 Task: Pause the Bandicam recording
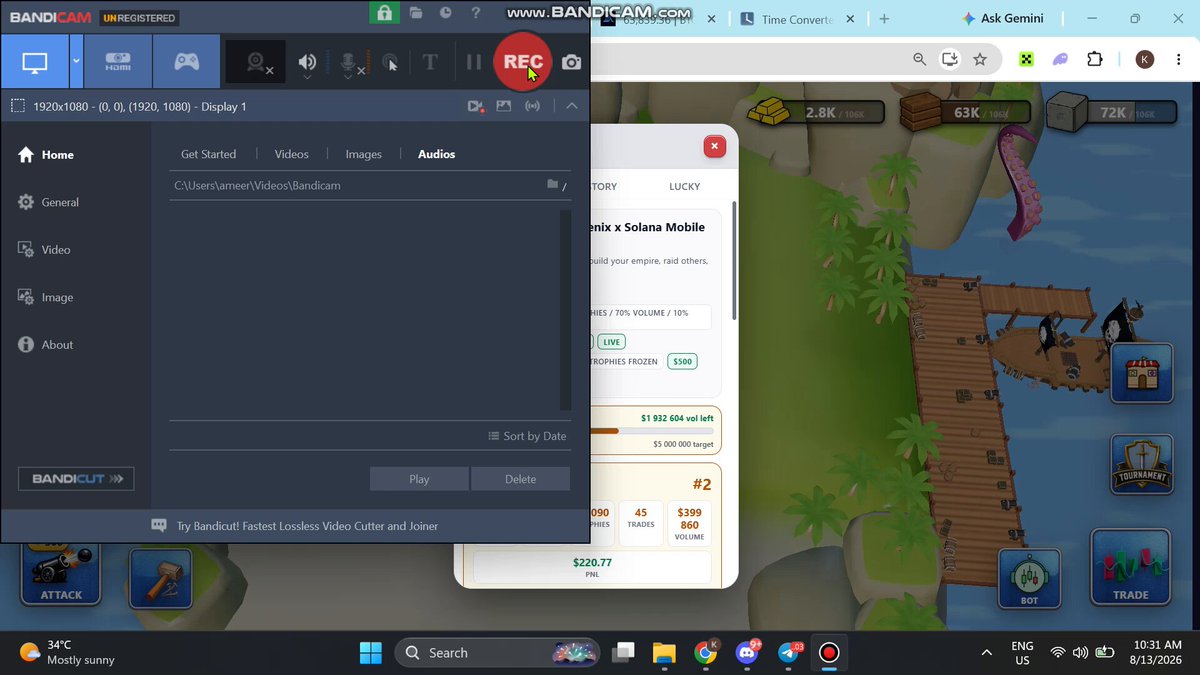(x=474, y=62)
